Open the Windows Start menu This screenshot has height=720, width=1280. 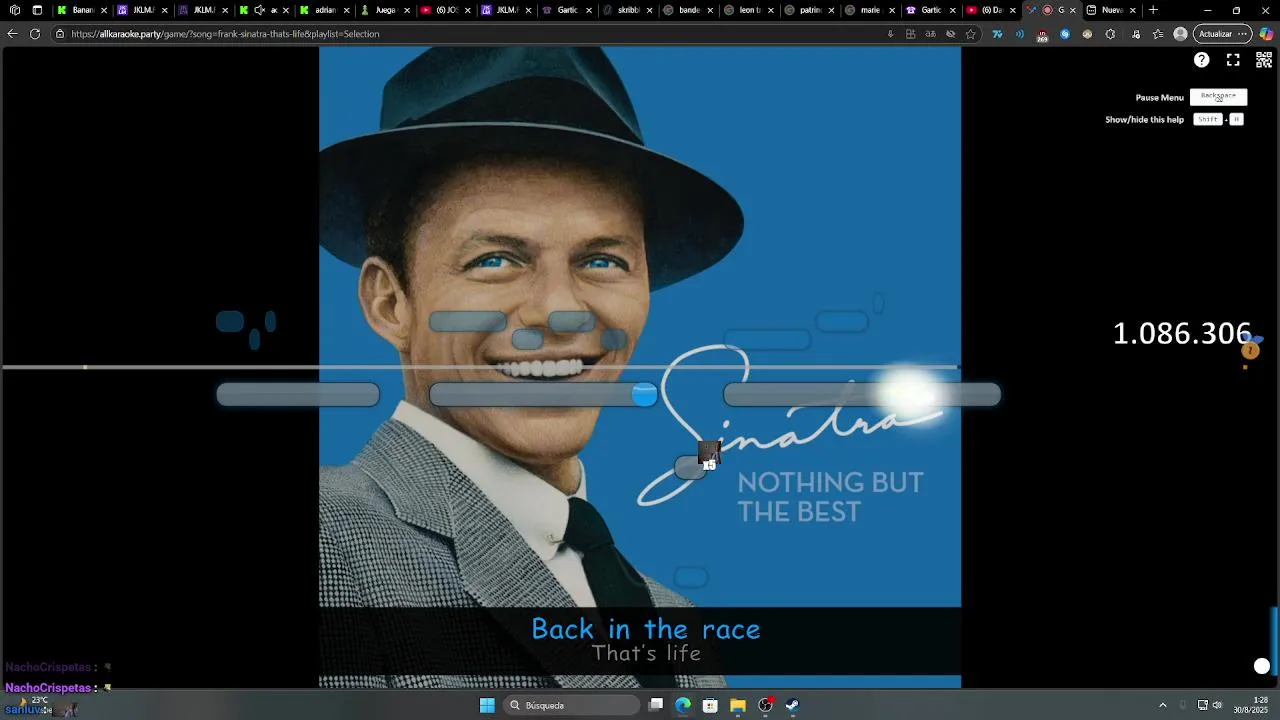pos(487,705)
